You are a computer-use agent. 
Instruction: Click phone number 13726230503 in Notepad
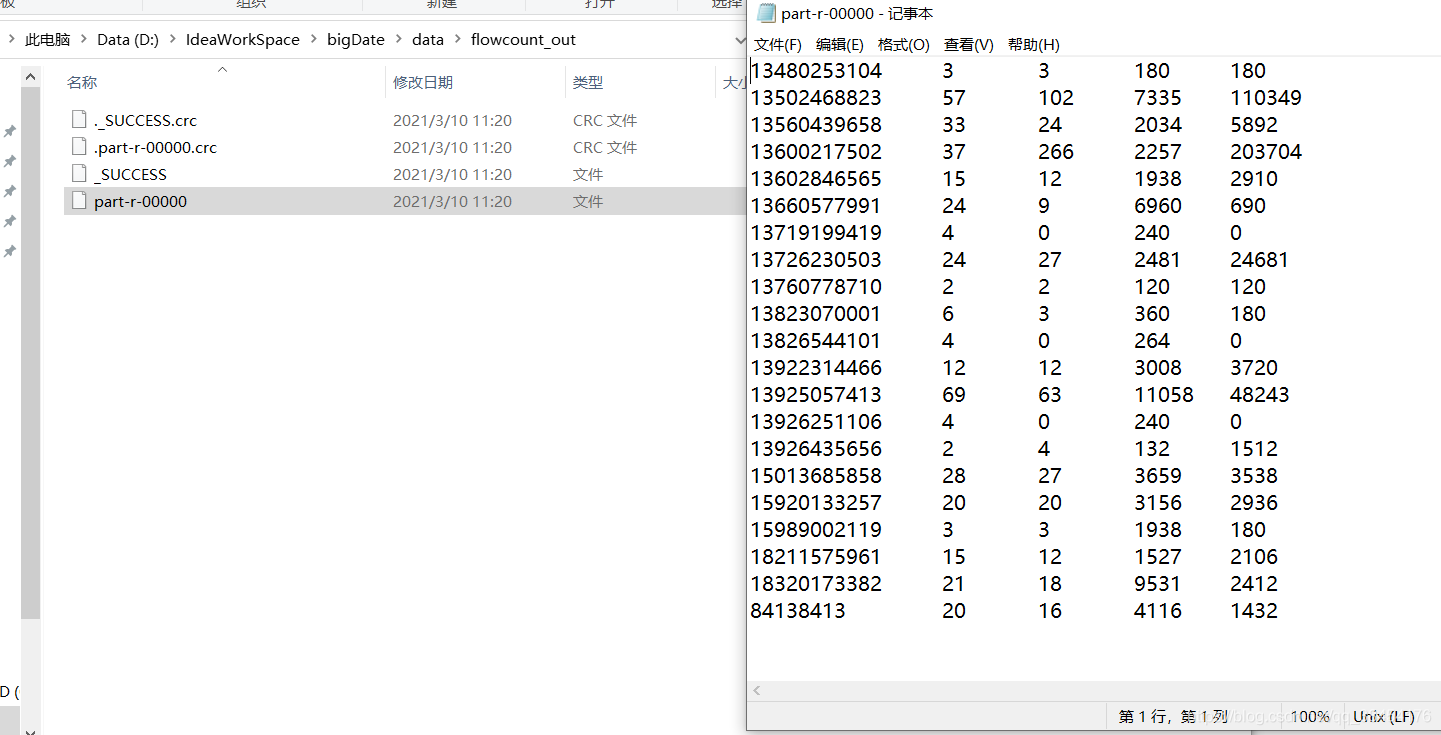tap(816, 260)
